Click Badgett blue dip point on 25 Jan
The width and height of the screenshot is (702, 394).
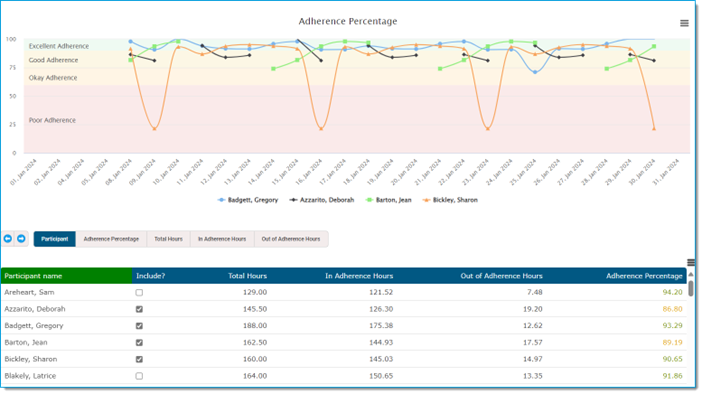pos(535,72)
